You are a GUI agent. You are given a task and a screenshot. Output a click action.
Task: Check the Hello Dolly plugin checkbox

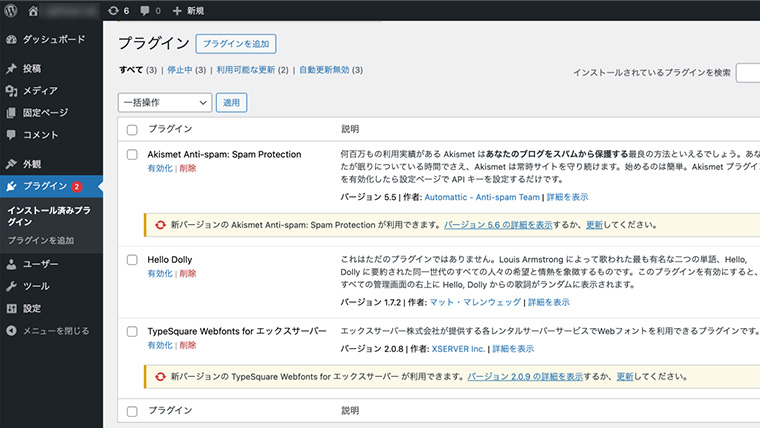tap(132, 260)
